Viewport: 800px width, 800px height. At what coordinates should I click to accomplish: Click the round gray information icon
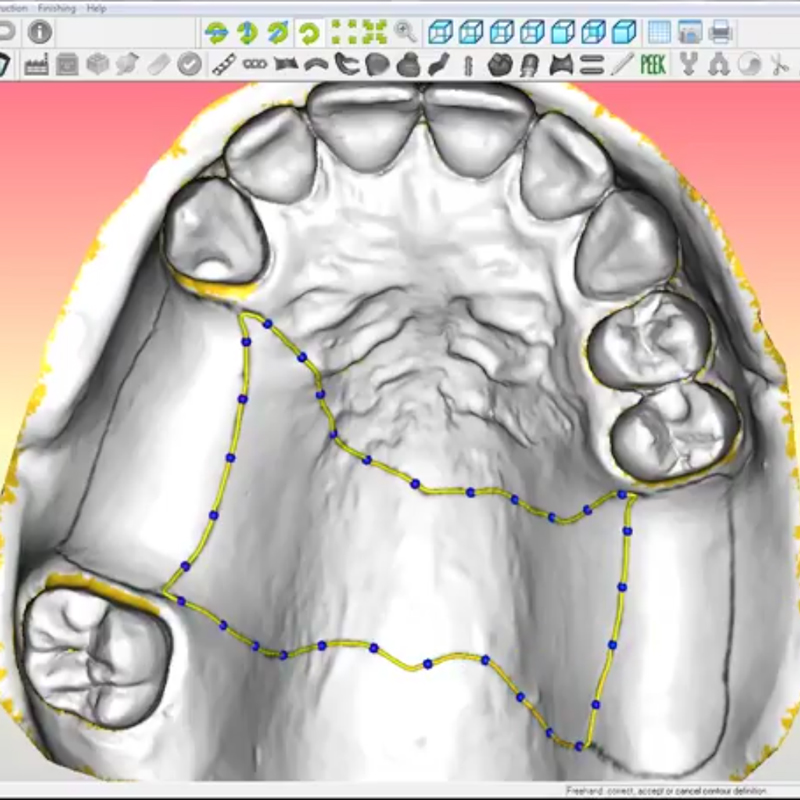[39, 32]
